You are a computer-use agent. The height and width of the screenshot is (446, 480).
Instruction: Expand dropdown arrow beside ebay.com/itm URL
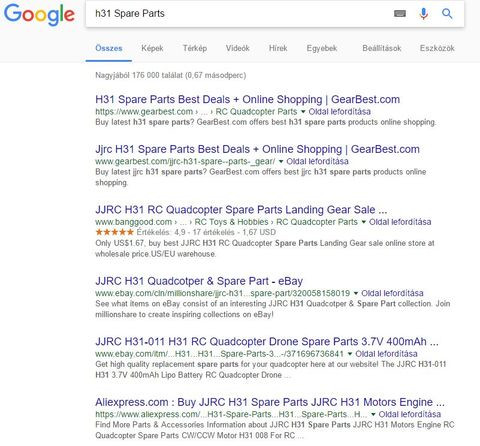pyautogui.click(x=350, y=354)
